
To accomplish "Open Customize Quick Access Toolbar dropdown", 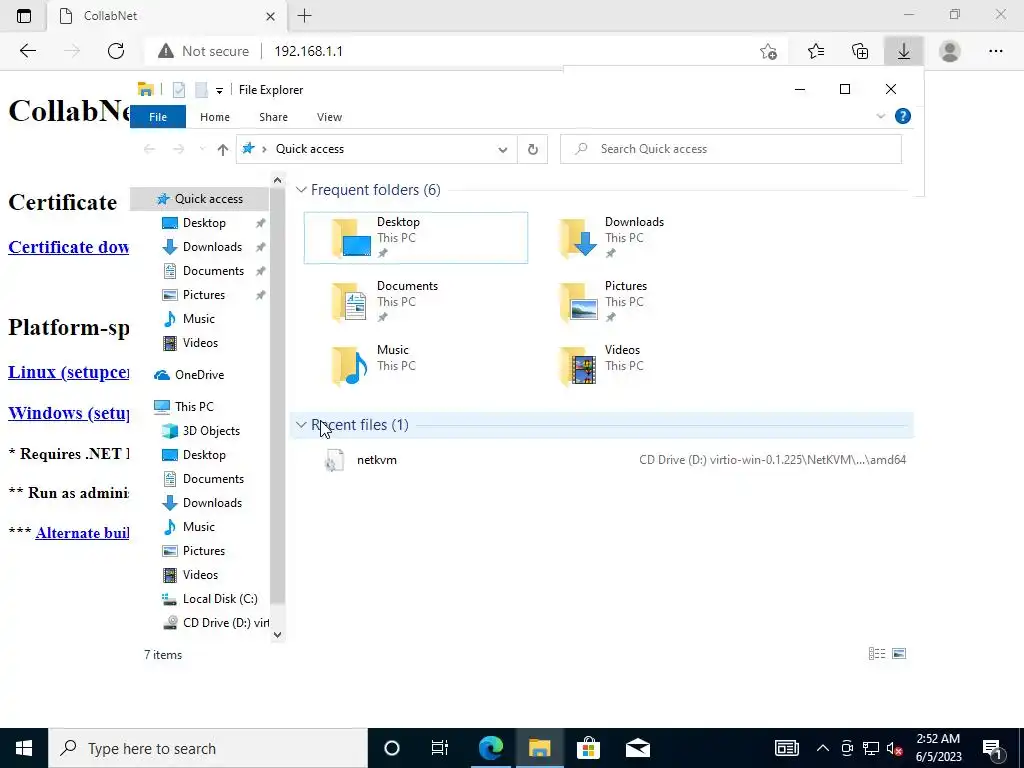I will point(219,91).
